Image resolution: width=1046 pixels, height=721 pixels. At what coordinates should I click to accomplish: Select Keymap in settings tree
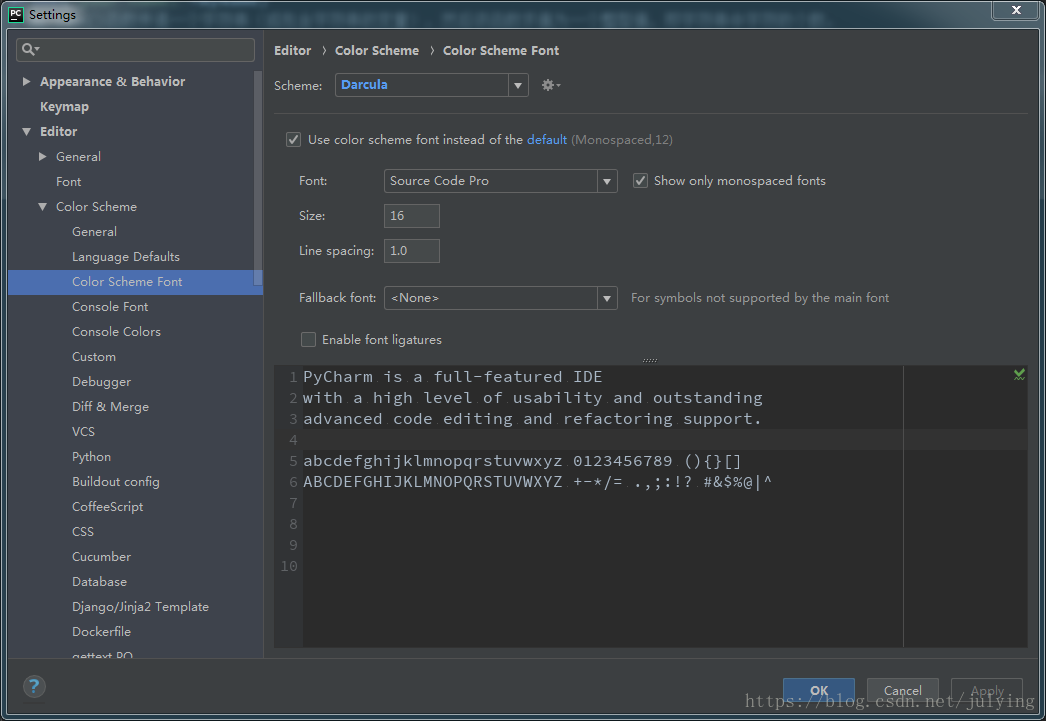(x=64, y=107)
